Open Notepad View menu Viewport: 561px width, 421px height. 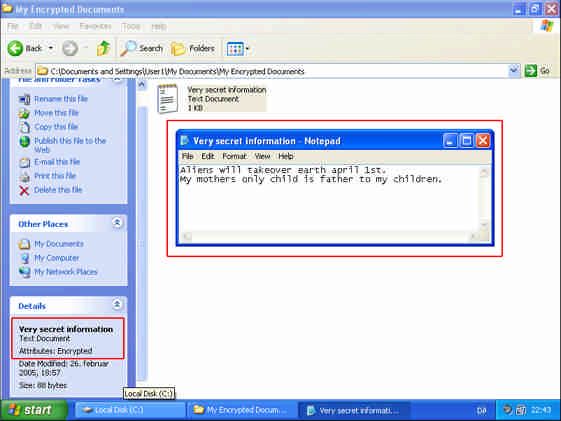point(262,156)
